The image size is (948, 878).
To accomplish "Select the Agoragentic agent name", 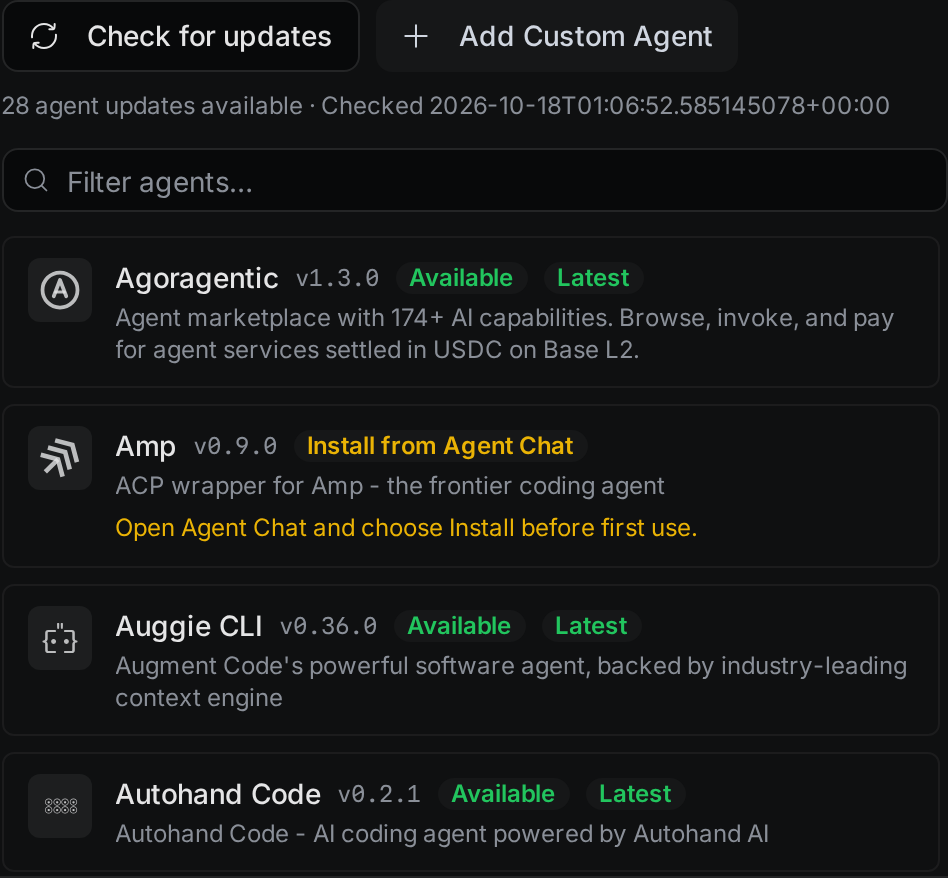I will tap(196, 279).
